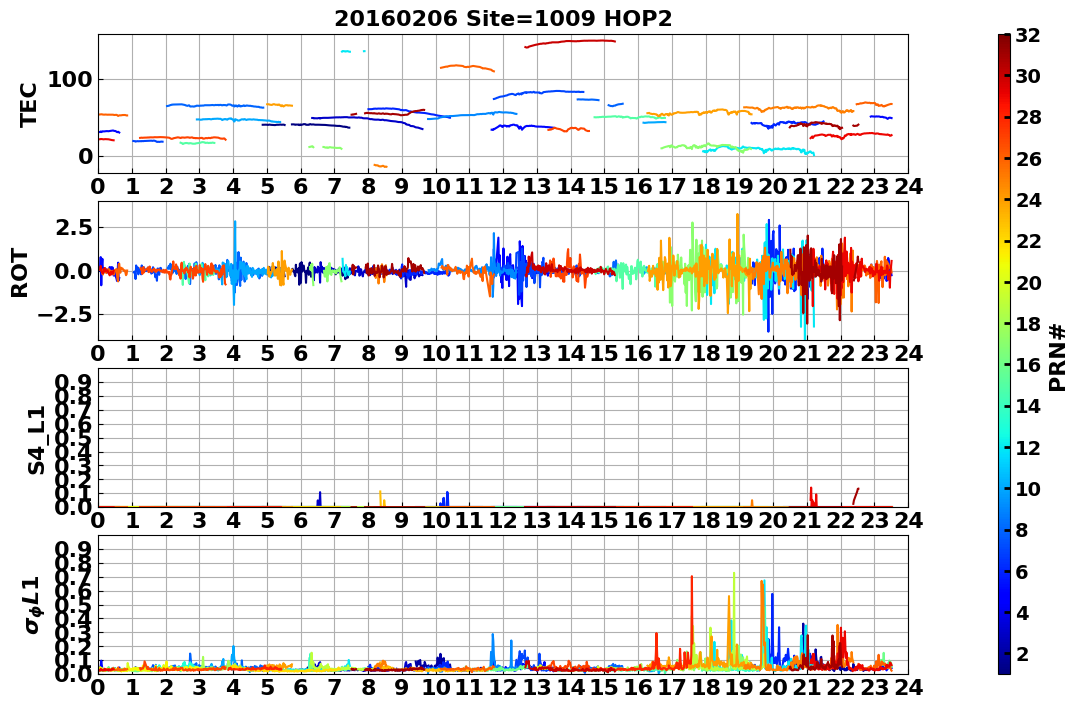Click the red sigma-phi peak near hour 17.5
Image resolution: width=1077 pixels, height=709 pixels.
click(x=692, y=618)
